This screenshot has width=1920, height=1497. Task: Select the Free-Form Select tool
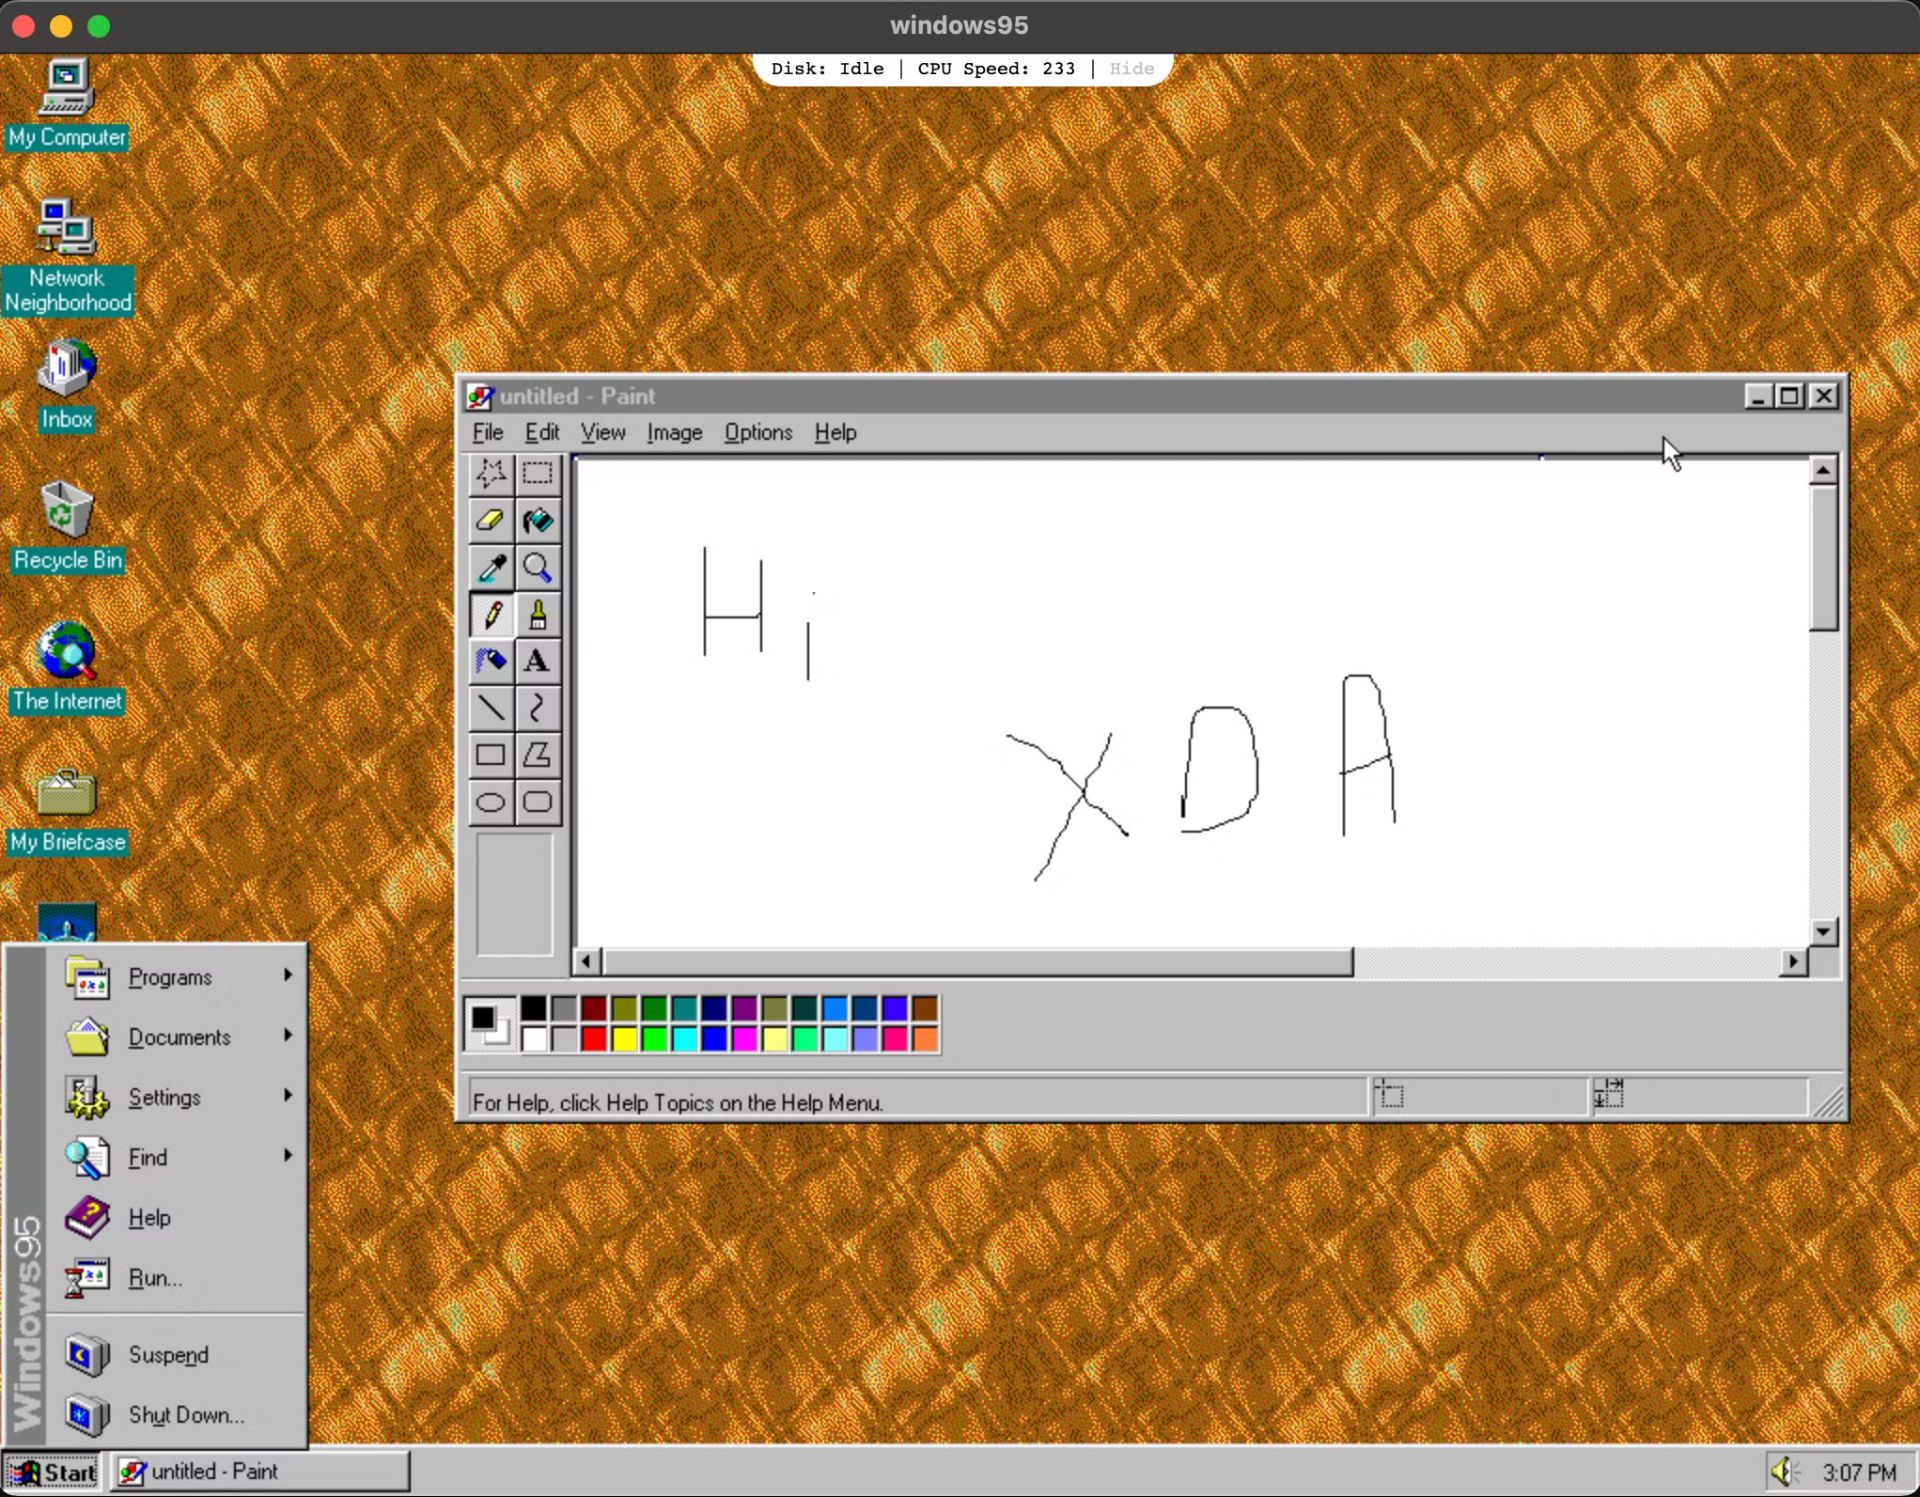click(491, 473)
